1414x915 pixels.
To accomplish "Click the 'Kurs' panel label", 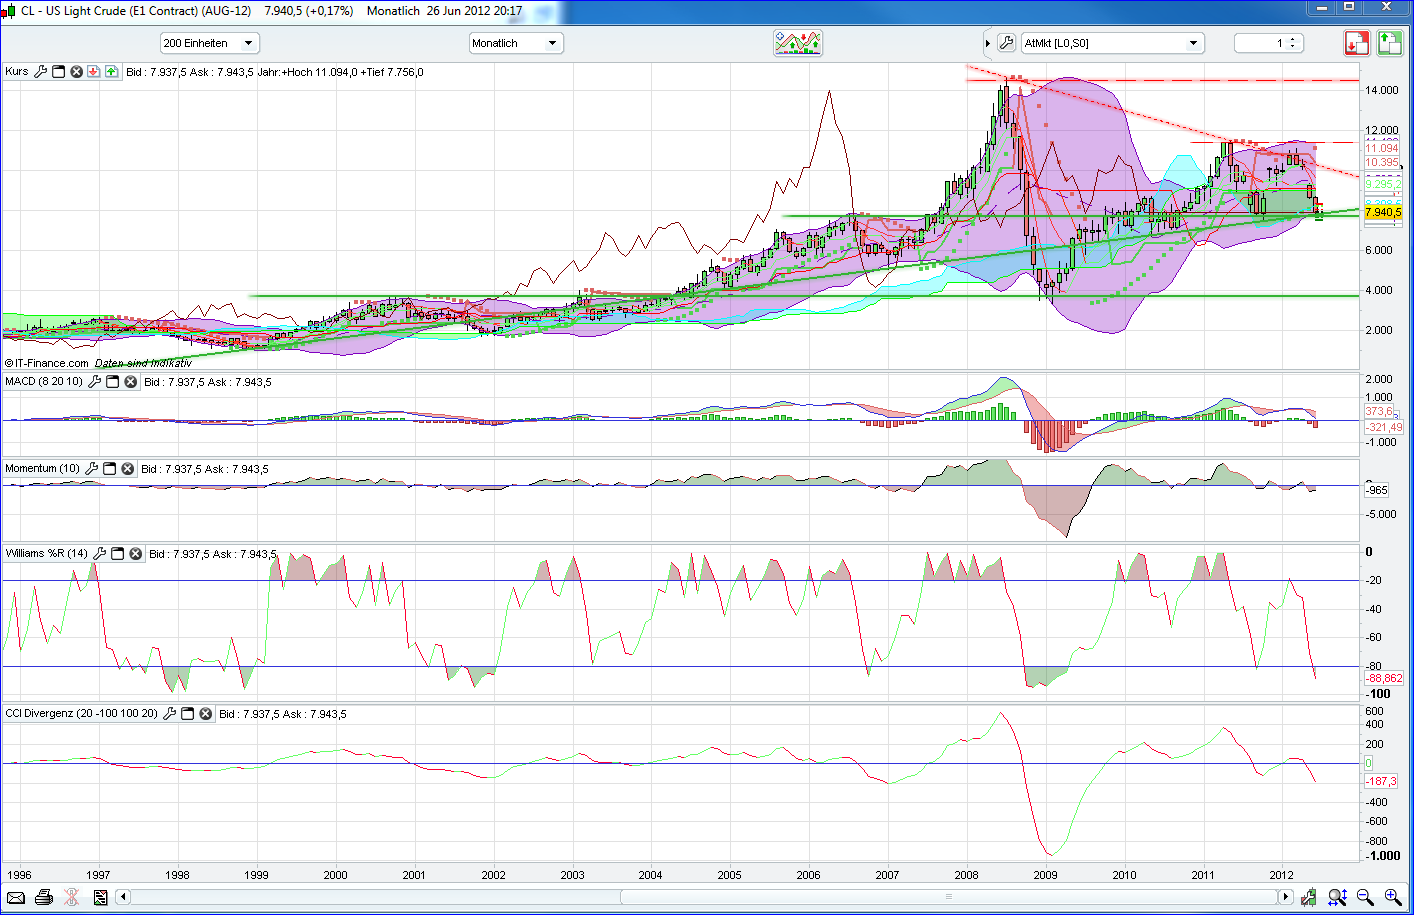I will pyautogui.click(x=17, y=72).
